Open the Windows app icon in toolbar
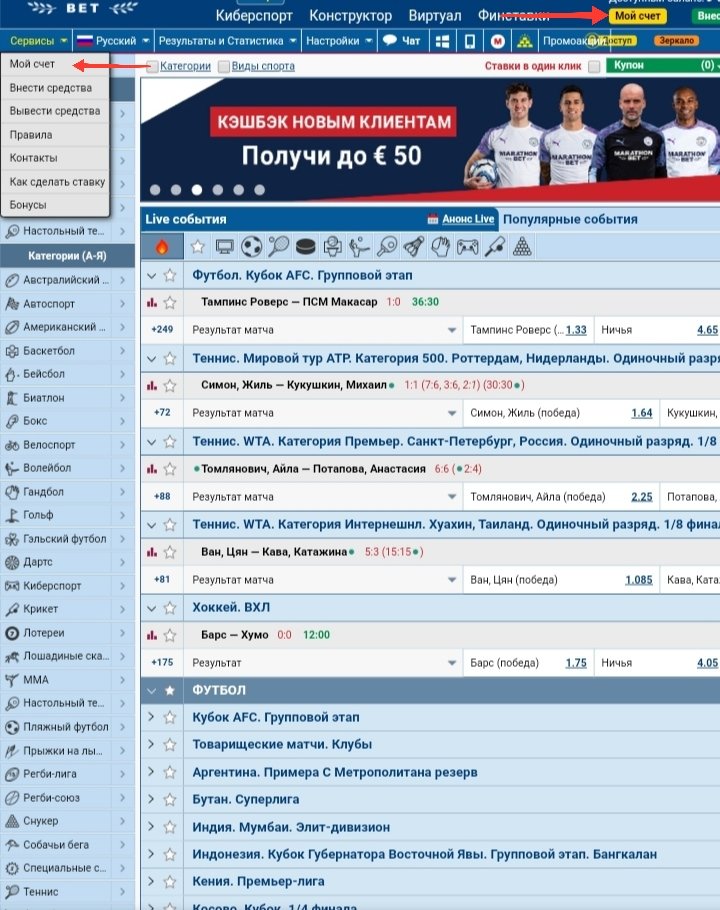 [443, 41]
